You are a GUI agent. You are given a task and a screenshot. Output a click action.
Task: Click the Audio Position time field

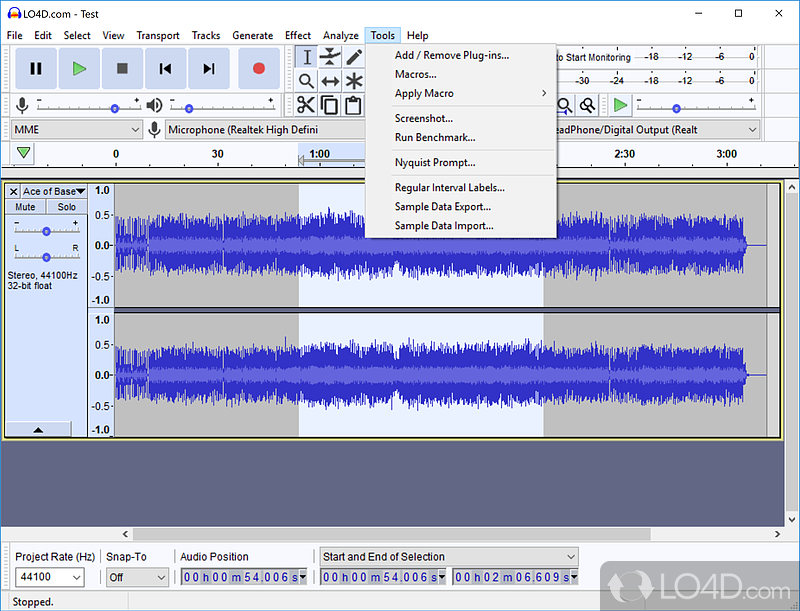(244, 577)
